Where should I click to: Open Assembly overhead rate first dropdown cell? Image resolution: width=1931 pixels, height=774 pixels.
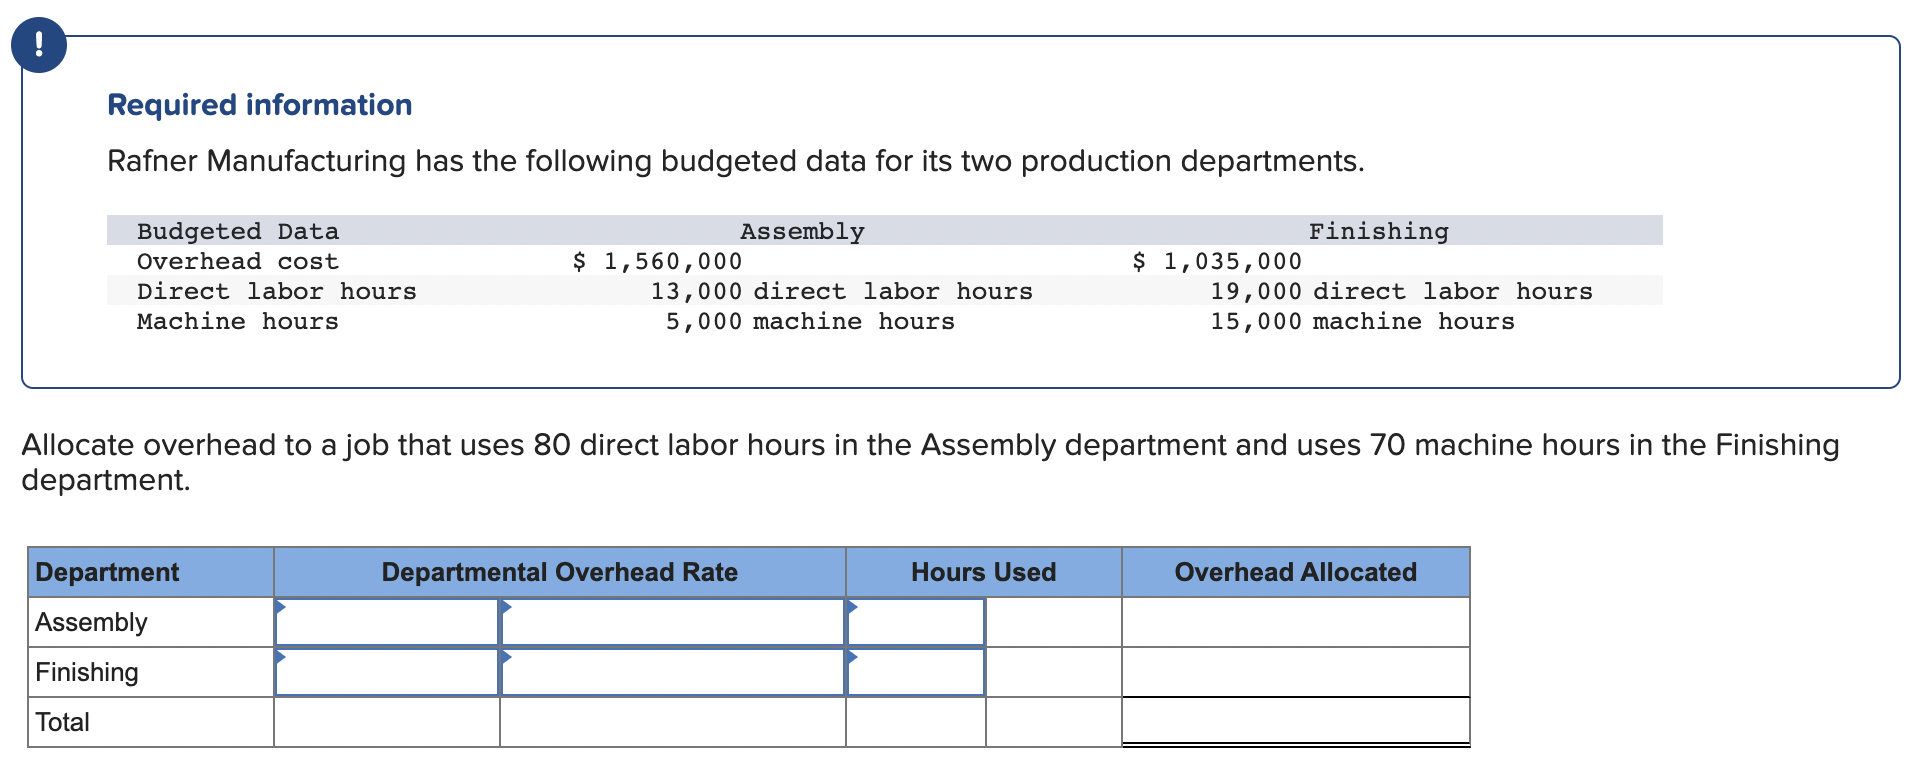point(387,622)
